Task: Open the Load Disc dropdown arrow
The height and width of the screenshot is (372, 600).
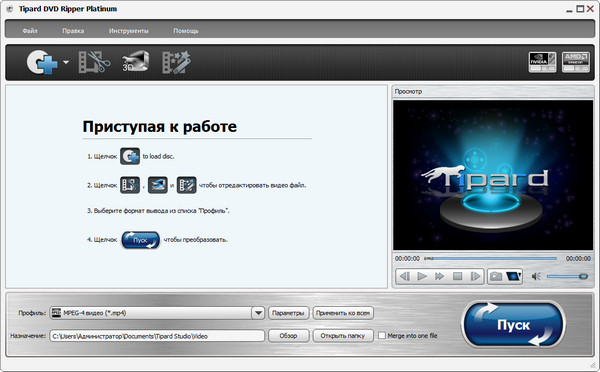Action: coord(66,62)
